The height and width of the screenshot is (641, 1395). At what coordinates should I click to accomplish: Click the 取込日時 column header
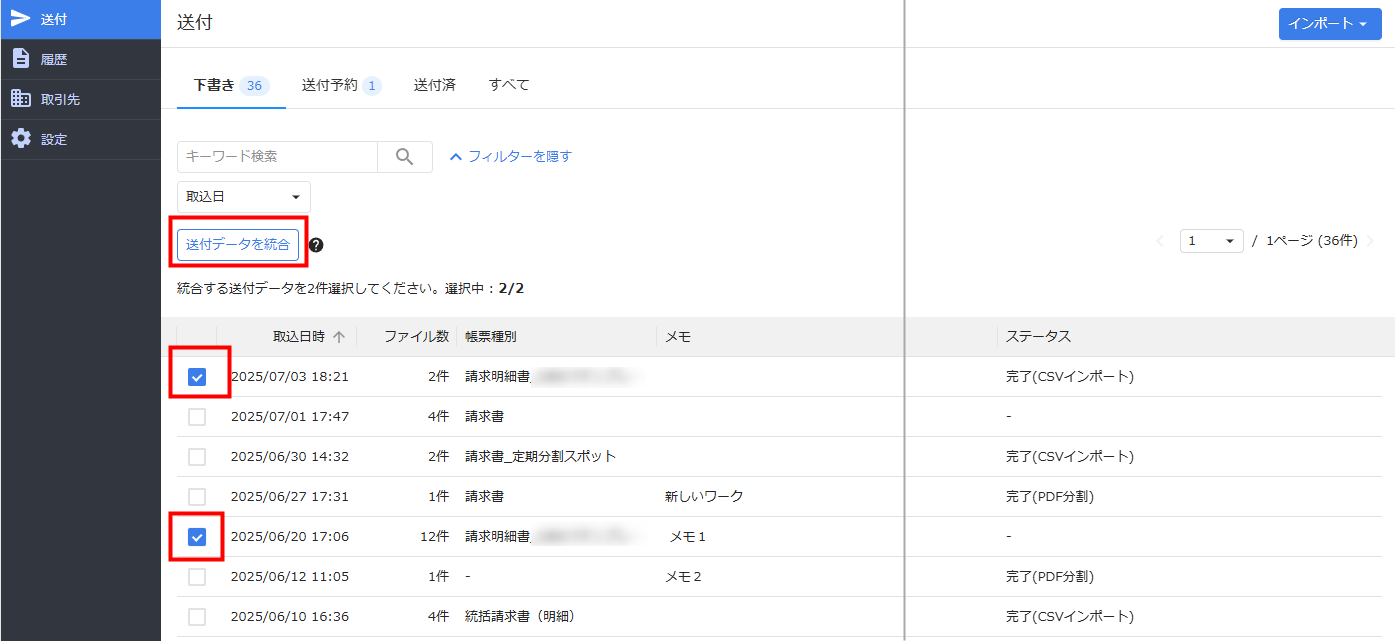pos(299,337)
